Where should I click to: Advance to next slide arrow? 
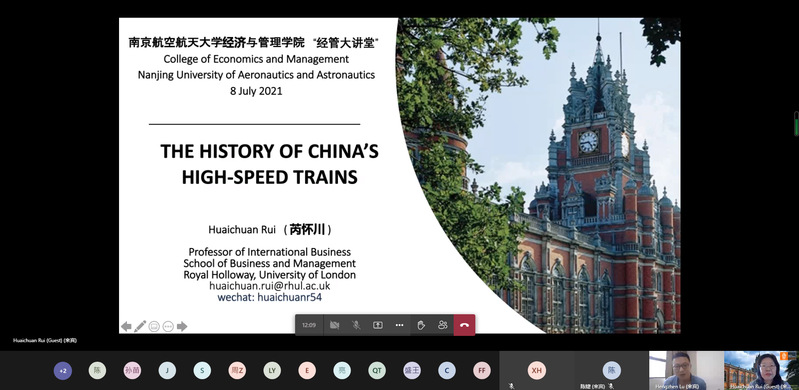click(x=182, y=326)
